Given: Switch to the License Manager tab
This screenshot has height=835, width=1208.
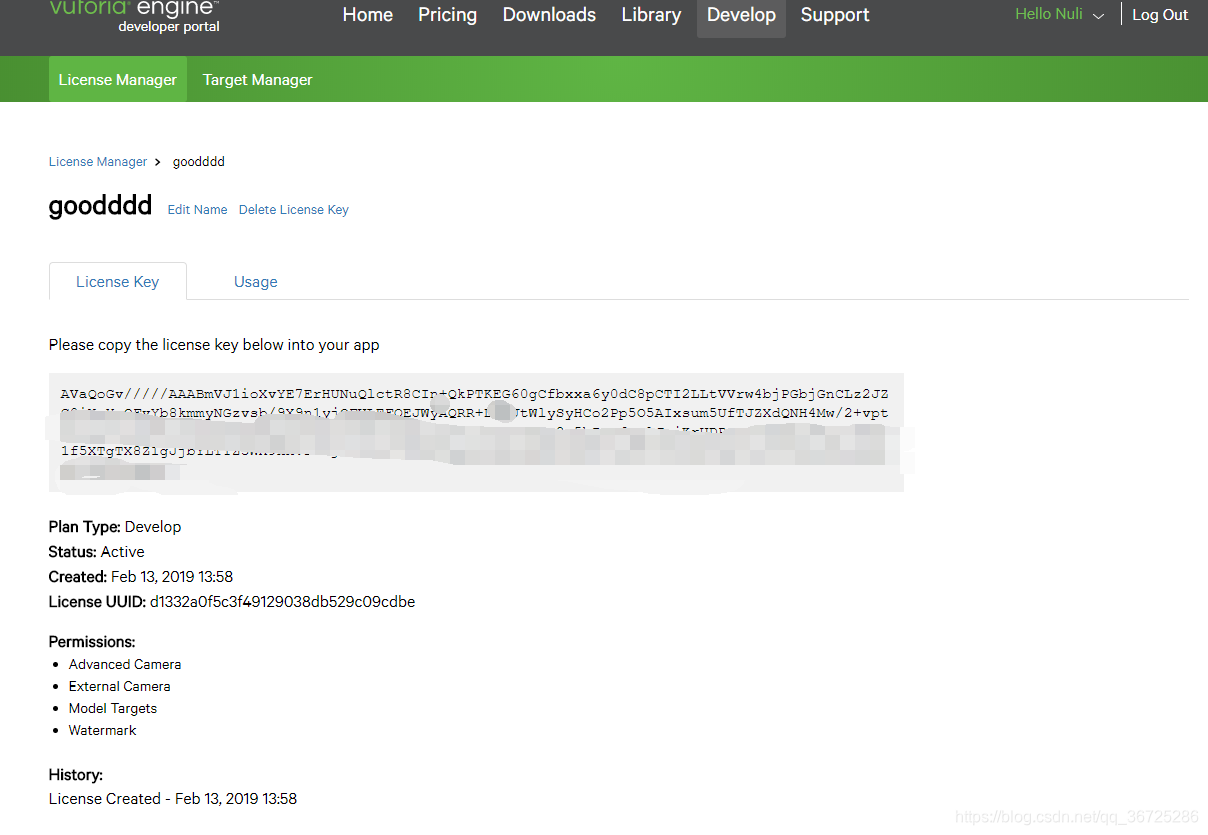Looking at the screenshot, I should [x=118, y=79].
